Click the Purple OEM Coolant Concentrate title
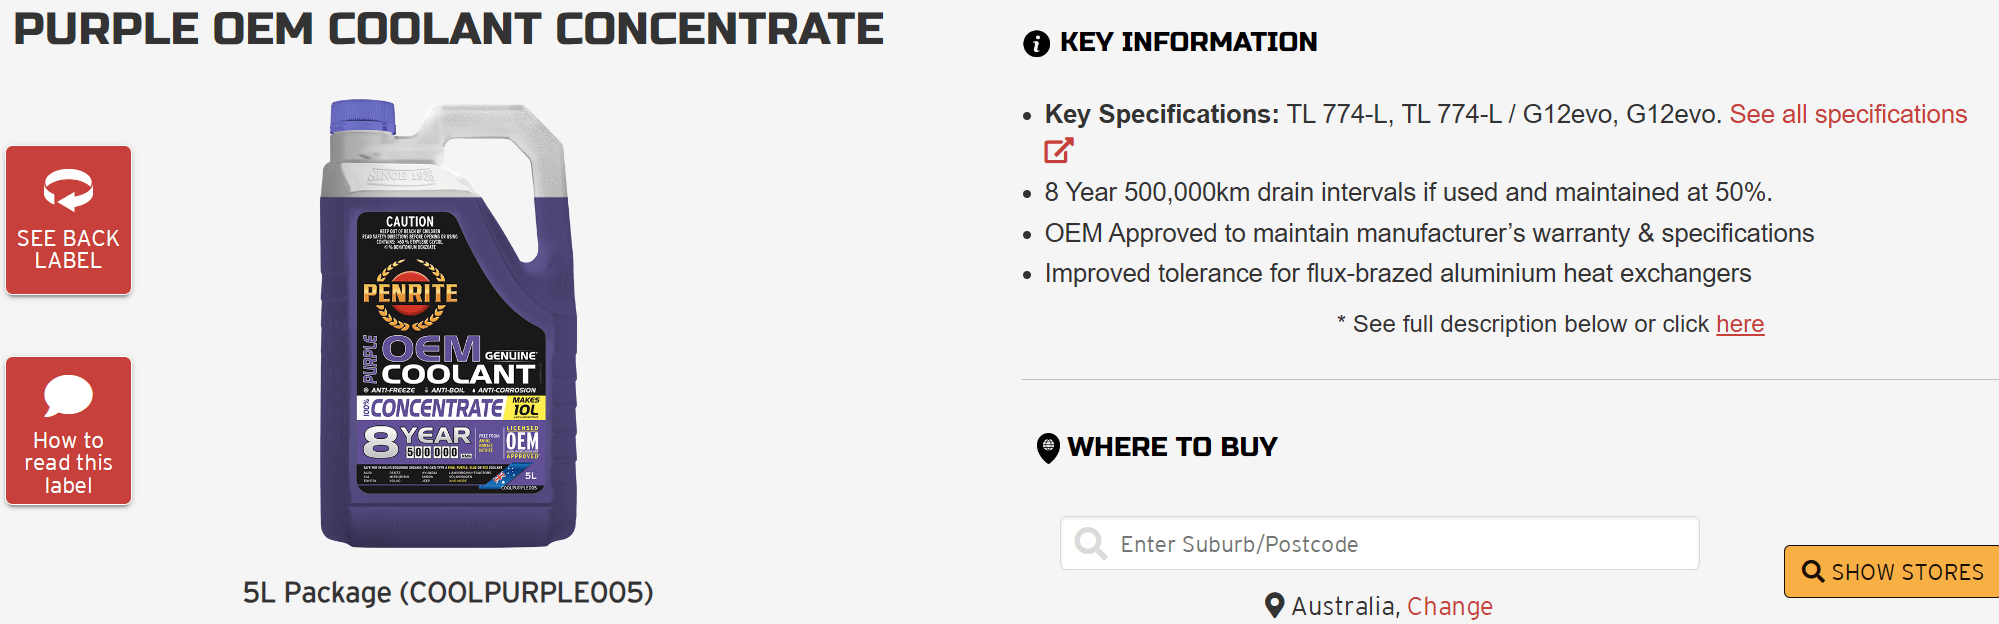This screenshot has width=1999, height=624. click(448, 29)
